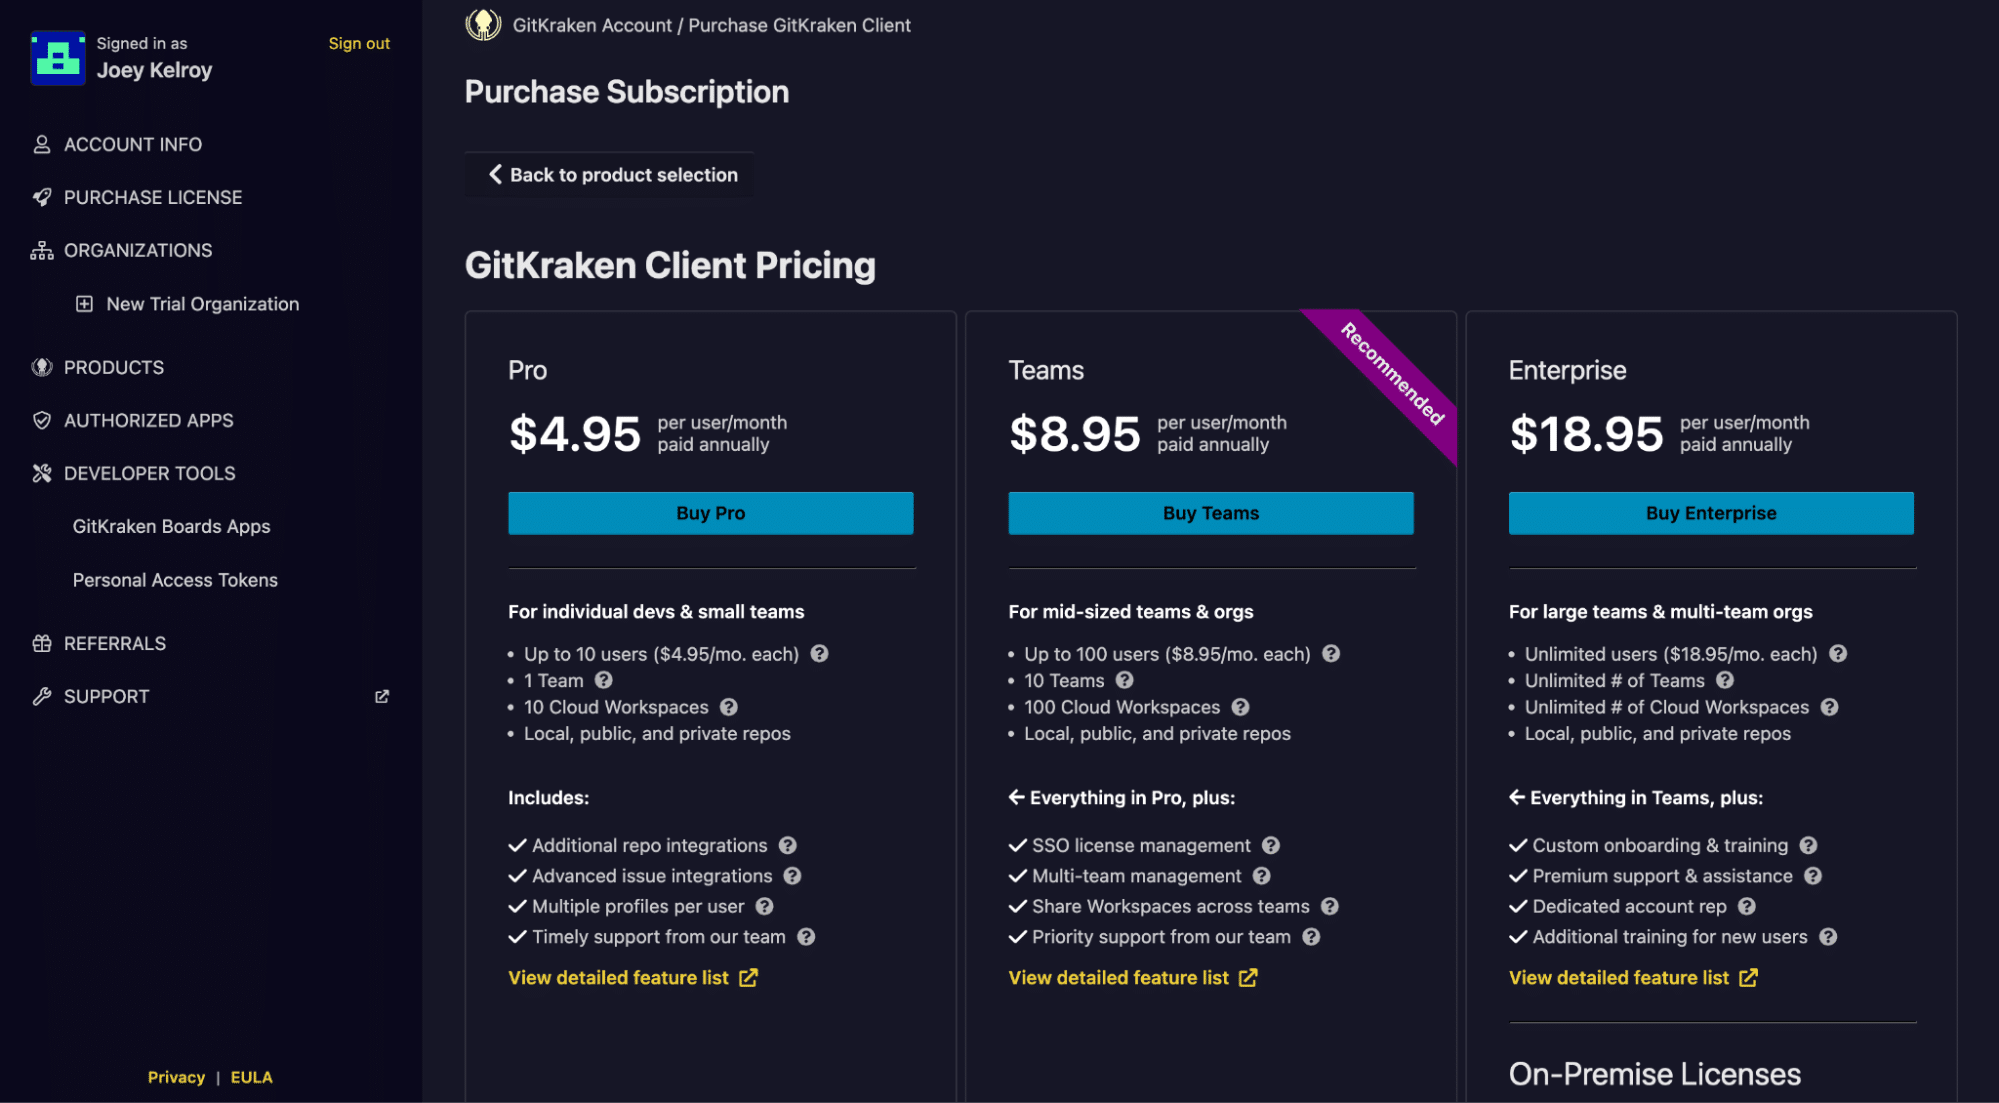Click Joey Kelroy's profile avatar
Screen dimensions: 1999x1103
point(58,58)
